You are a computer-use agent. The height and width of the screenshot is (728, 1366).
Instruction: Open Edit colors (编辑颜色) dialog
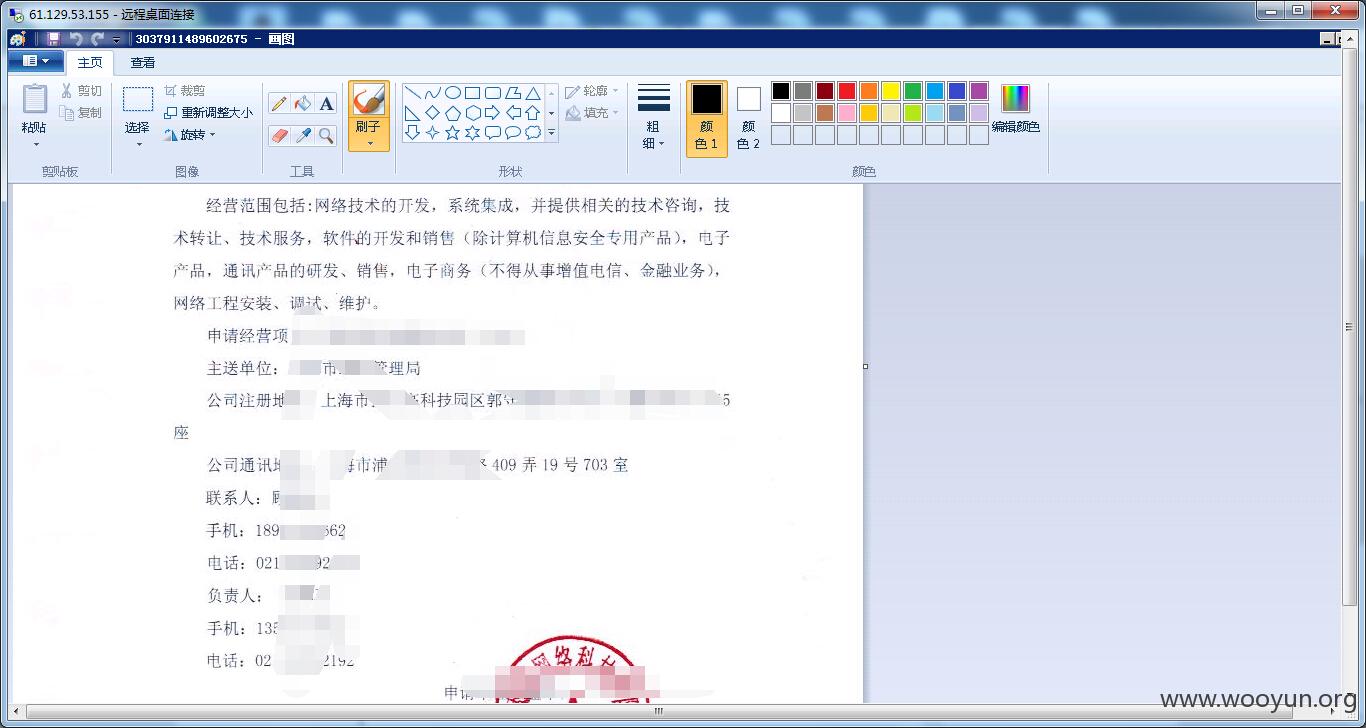[1015, 111]
